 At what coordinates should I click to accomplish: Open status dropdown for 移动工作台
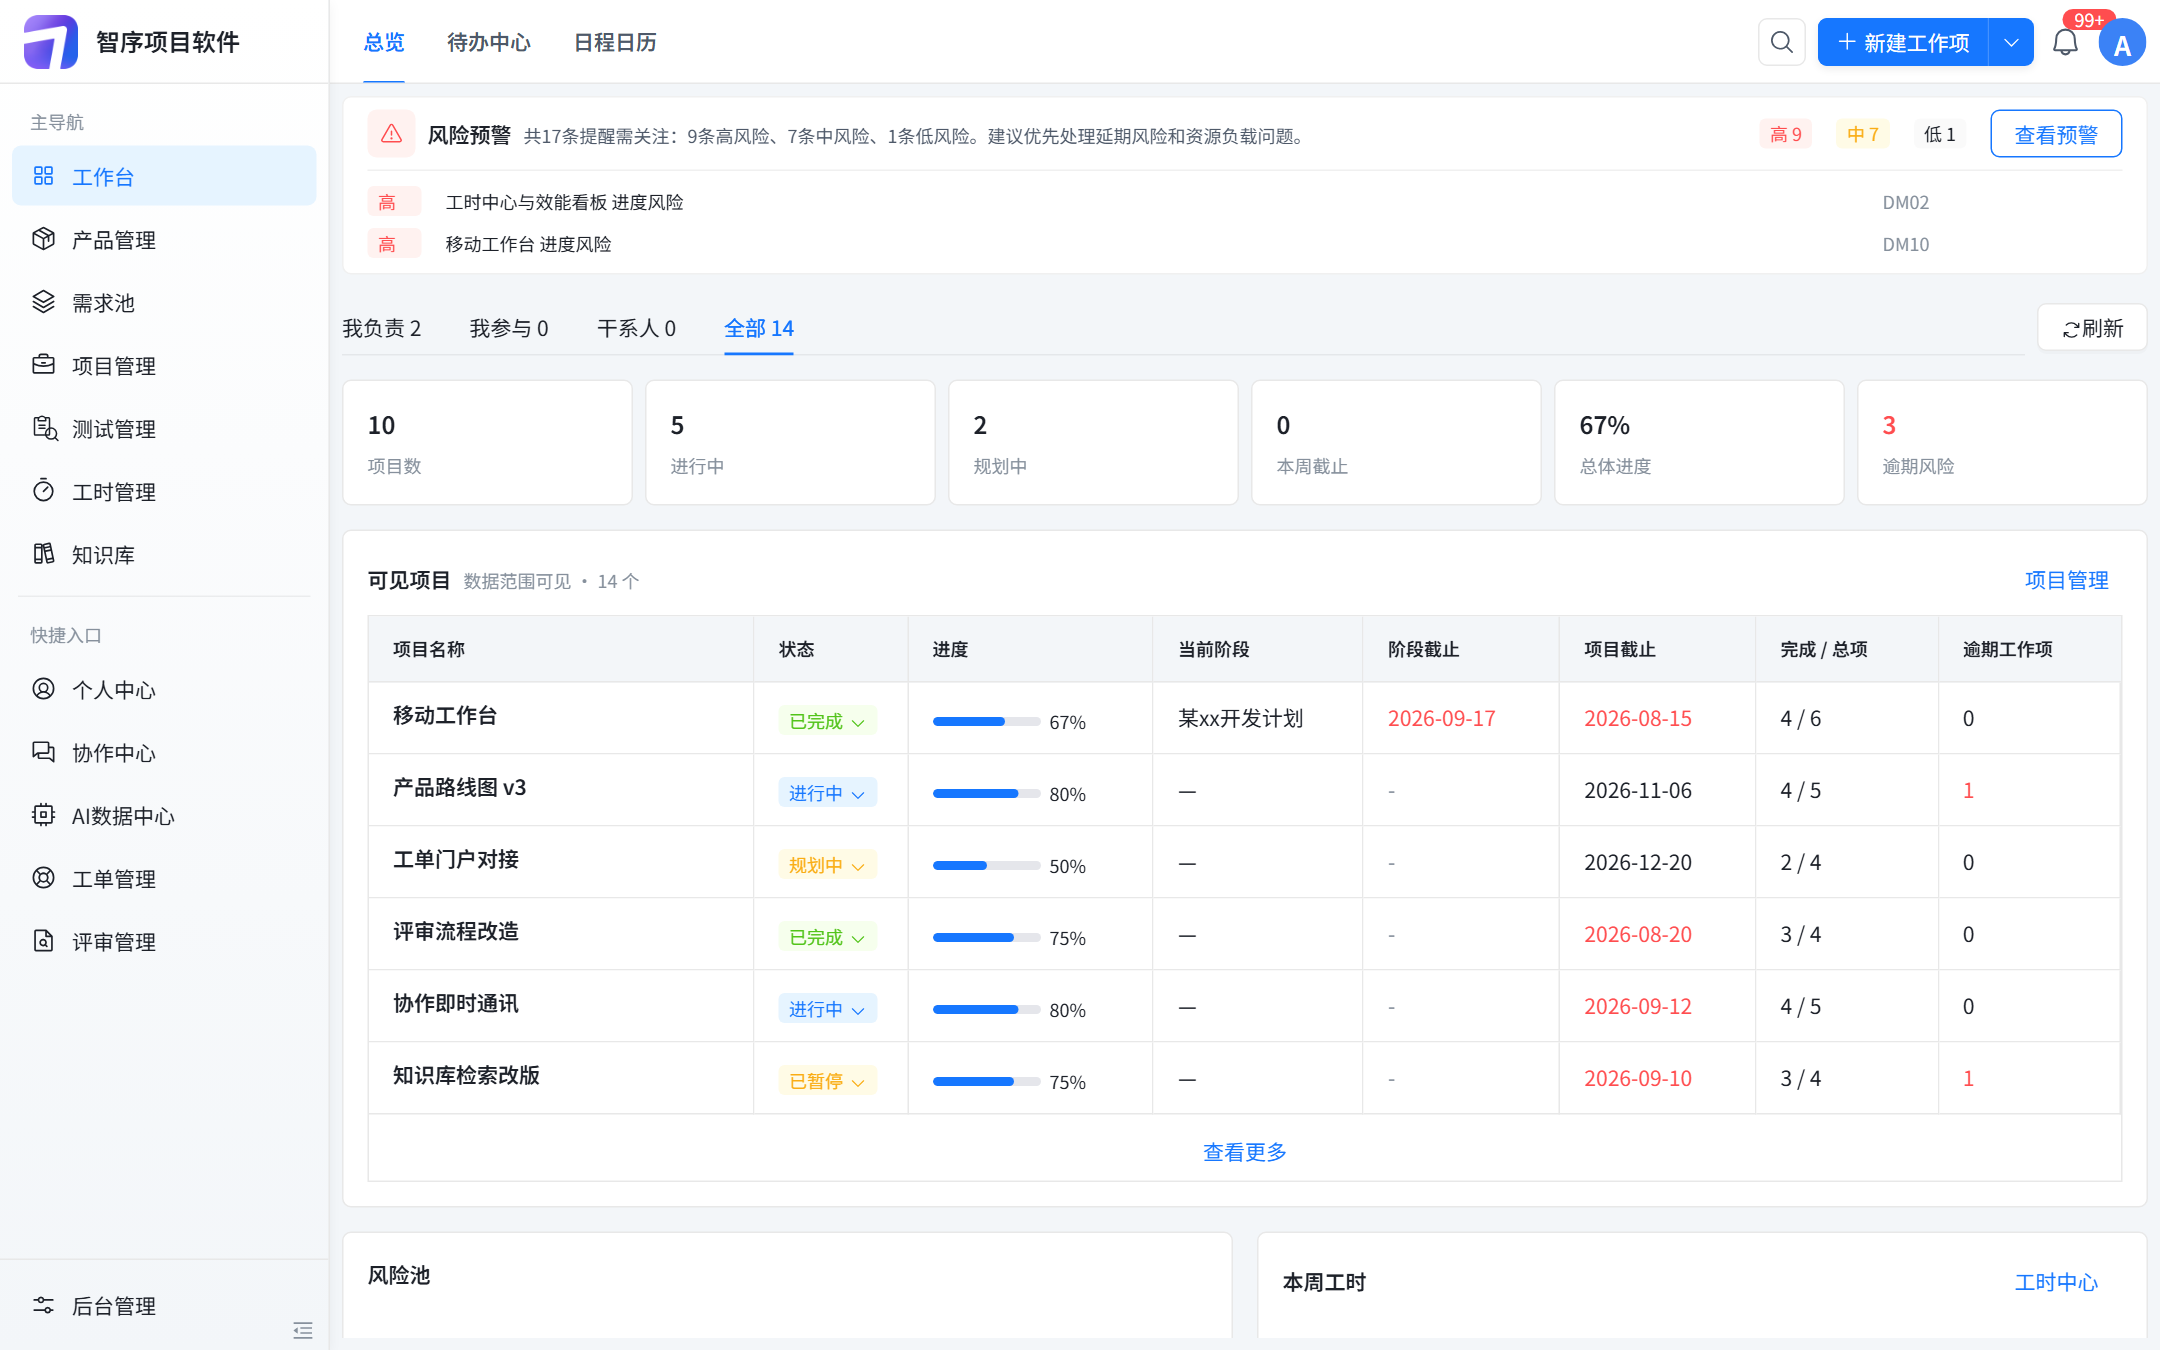click(x=827, y=721)
